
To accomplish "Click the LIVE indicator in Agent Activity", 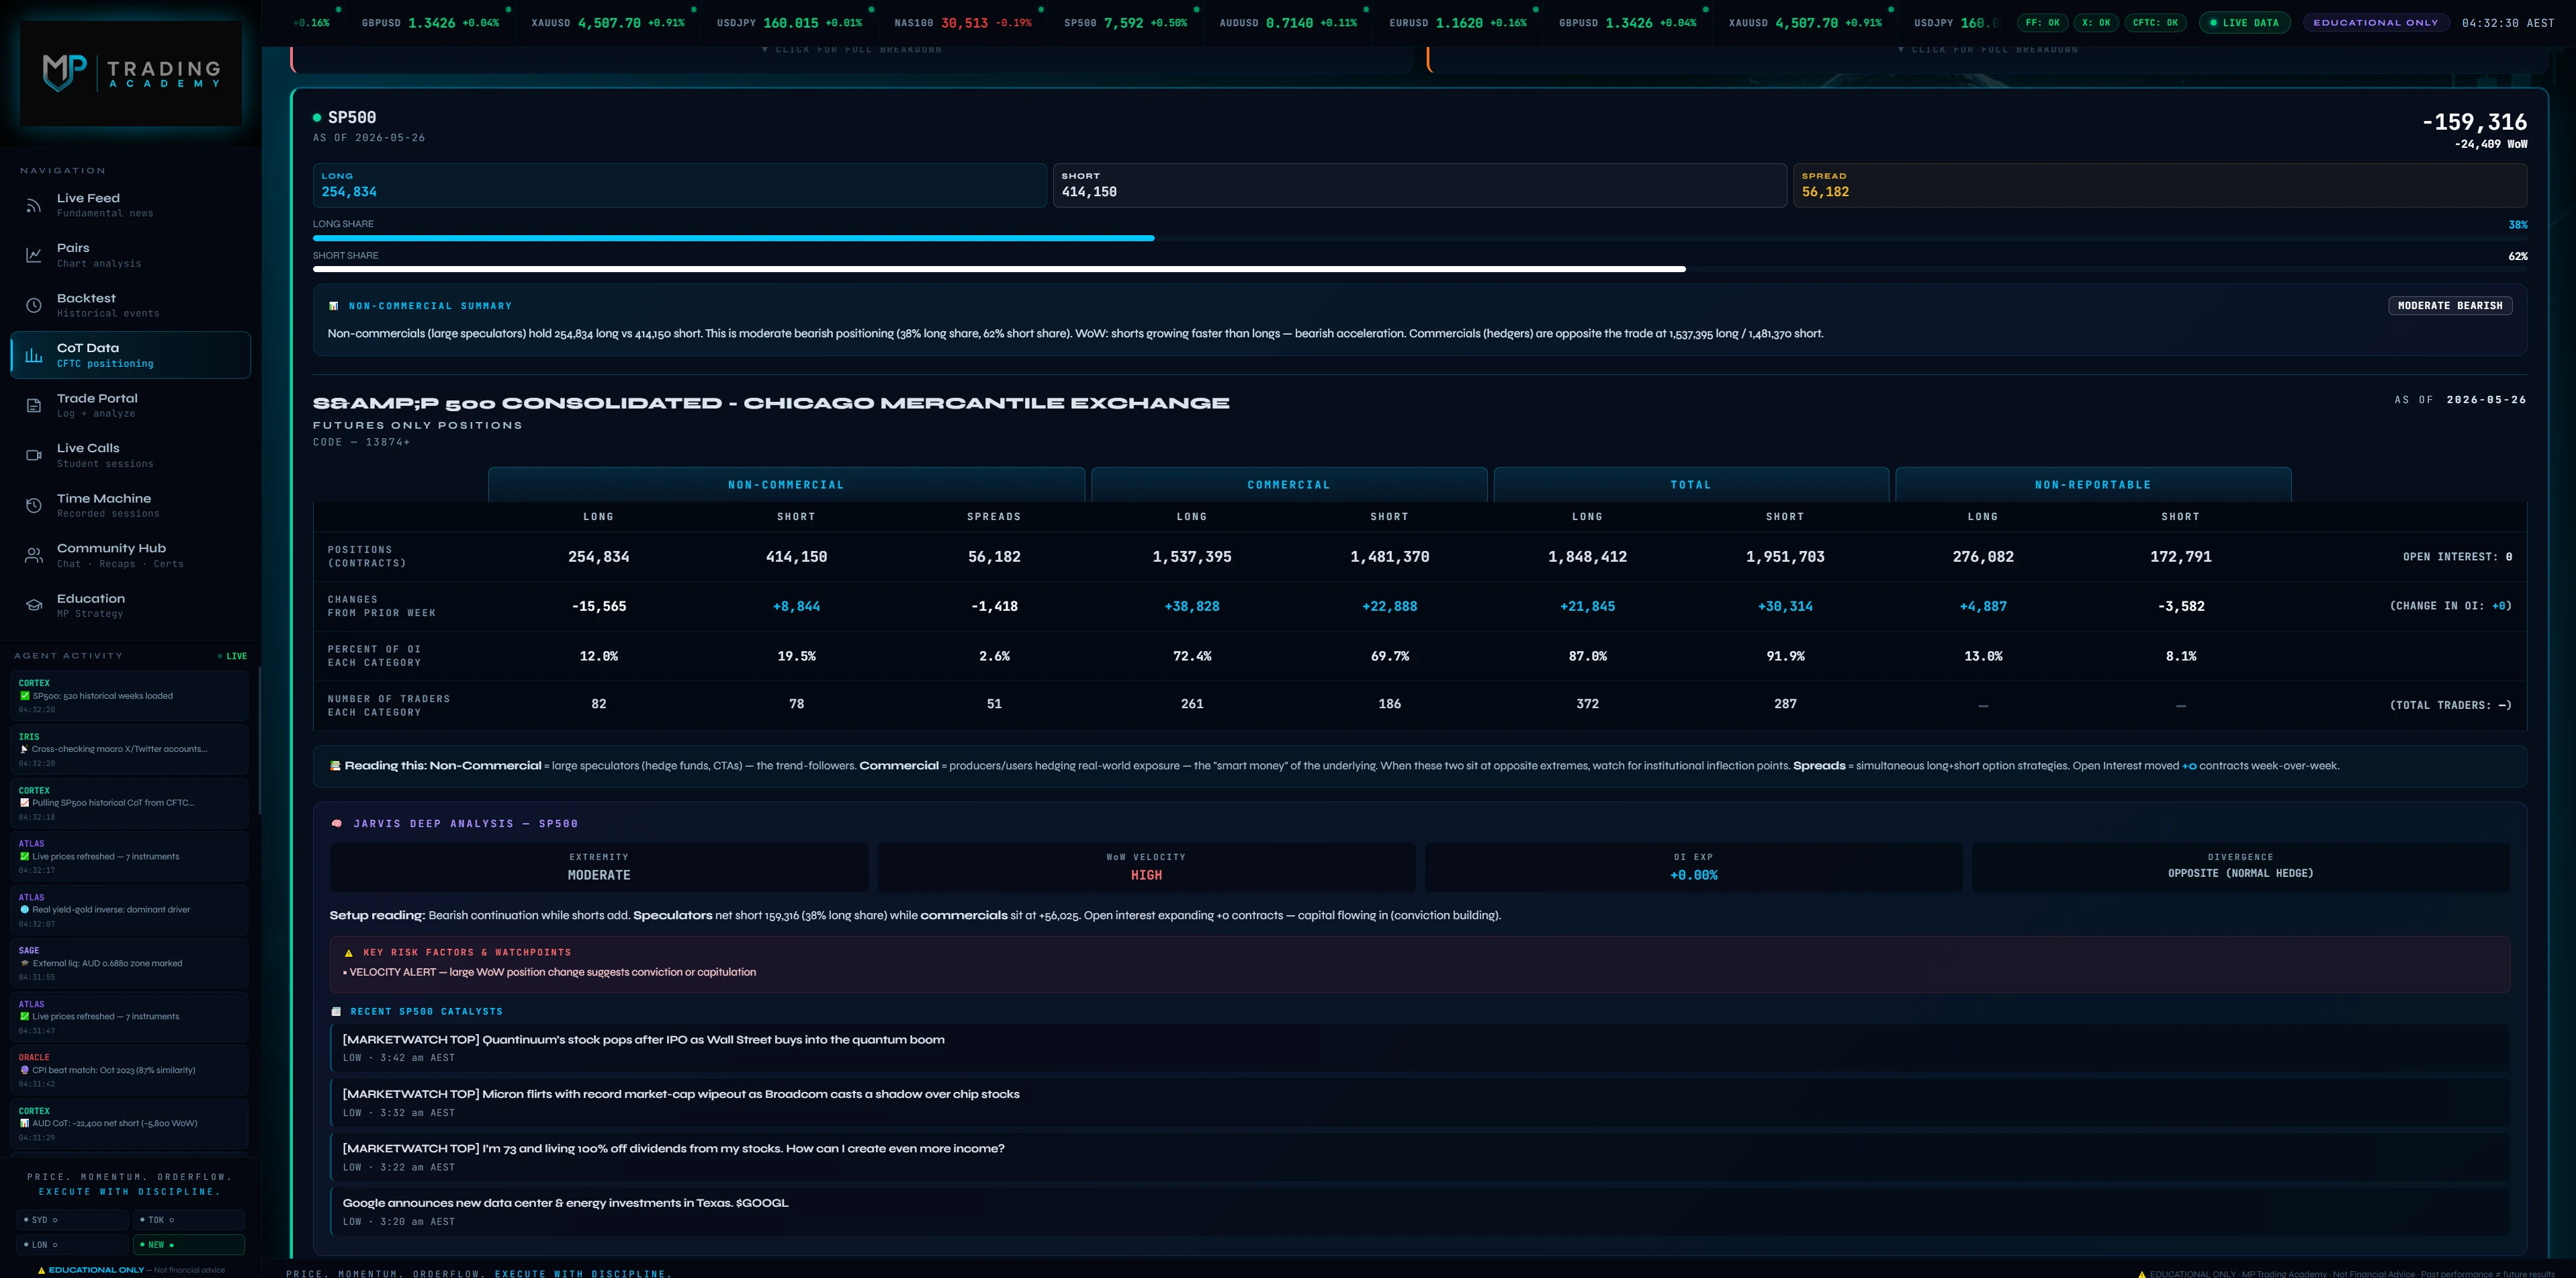I will 232,657.
